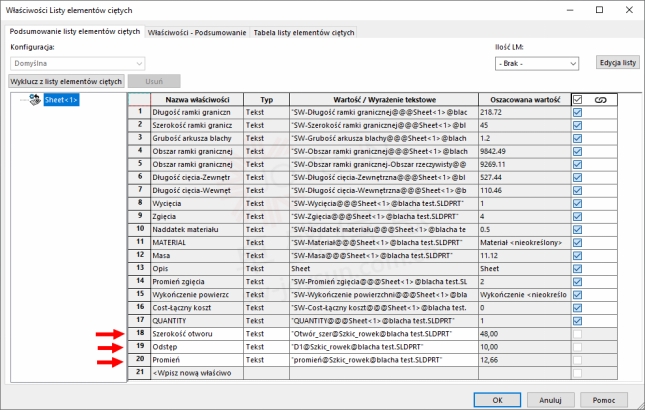The height and width of the screenshot is (410, 646).
Task: Click the <Wpisz nową właściwo input cell
Action: (197, 373)
